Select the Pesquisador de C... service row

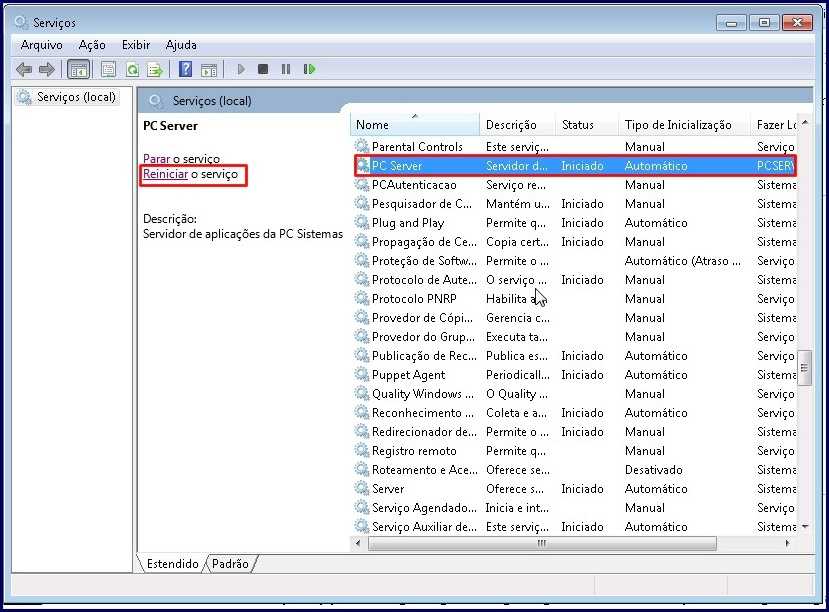[573, 203]
